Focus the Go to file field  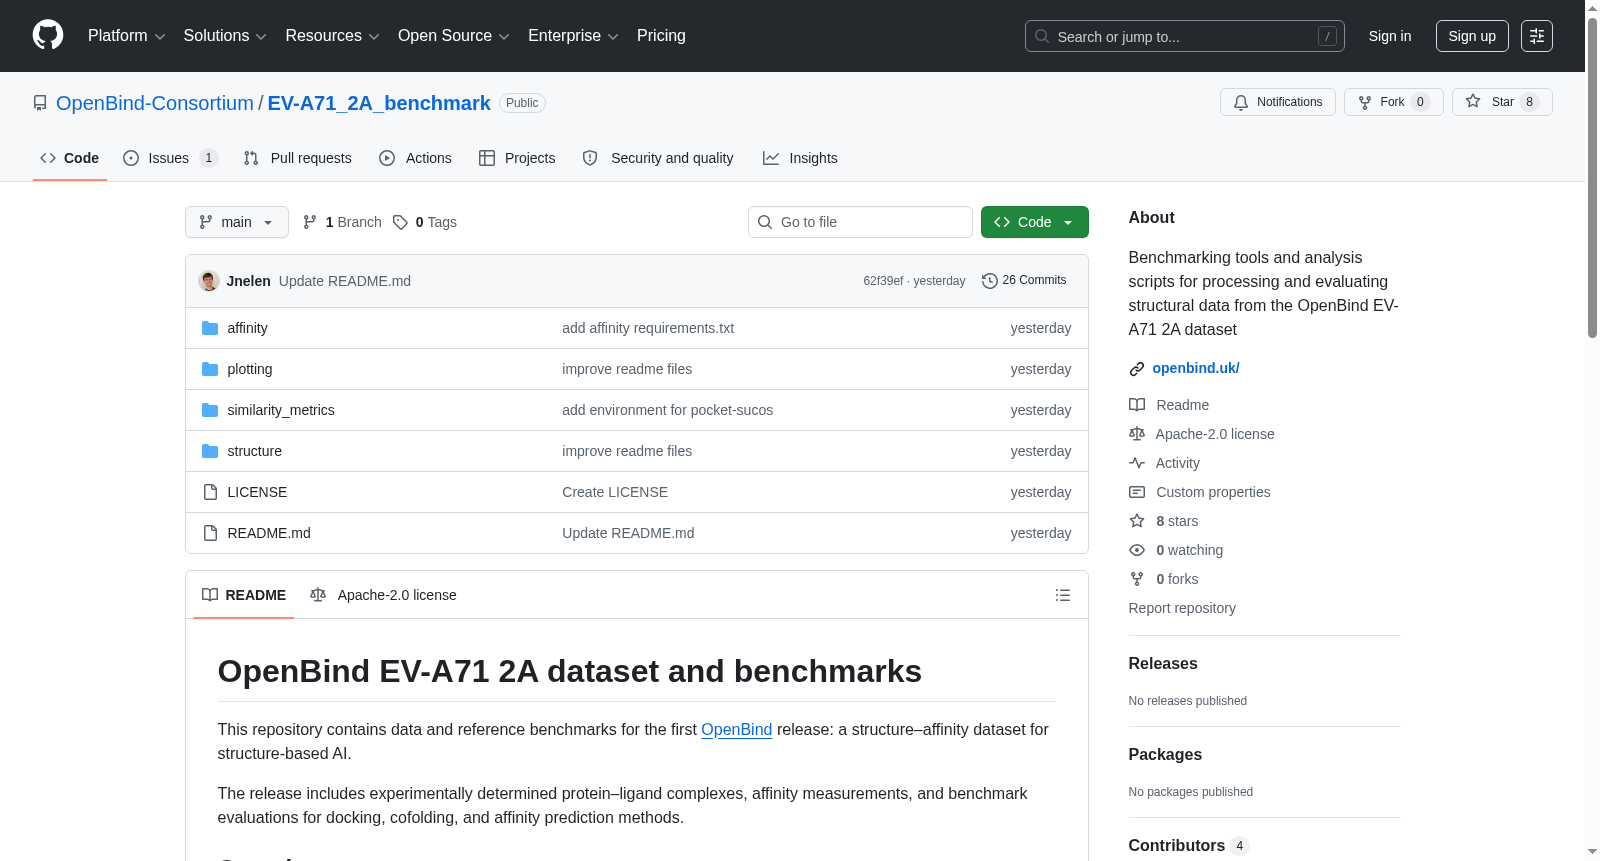coord(860,222)
